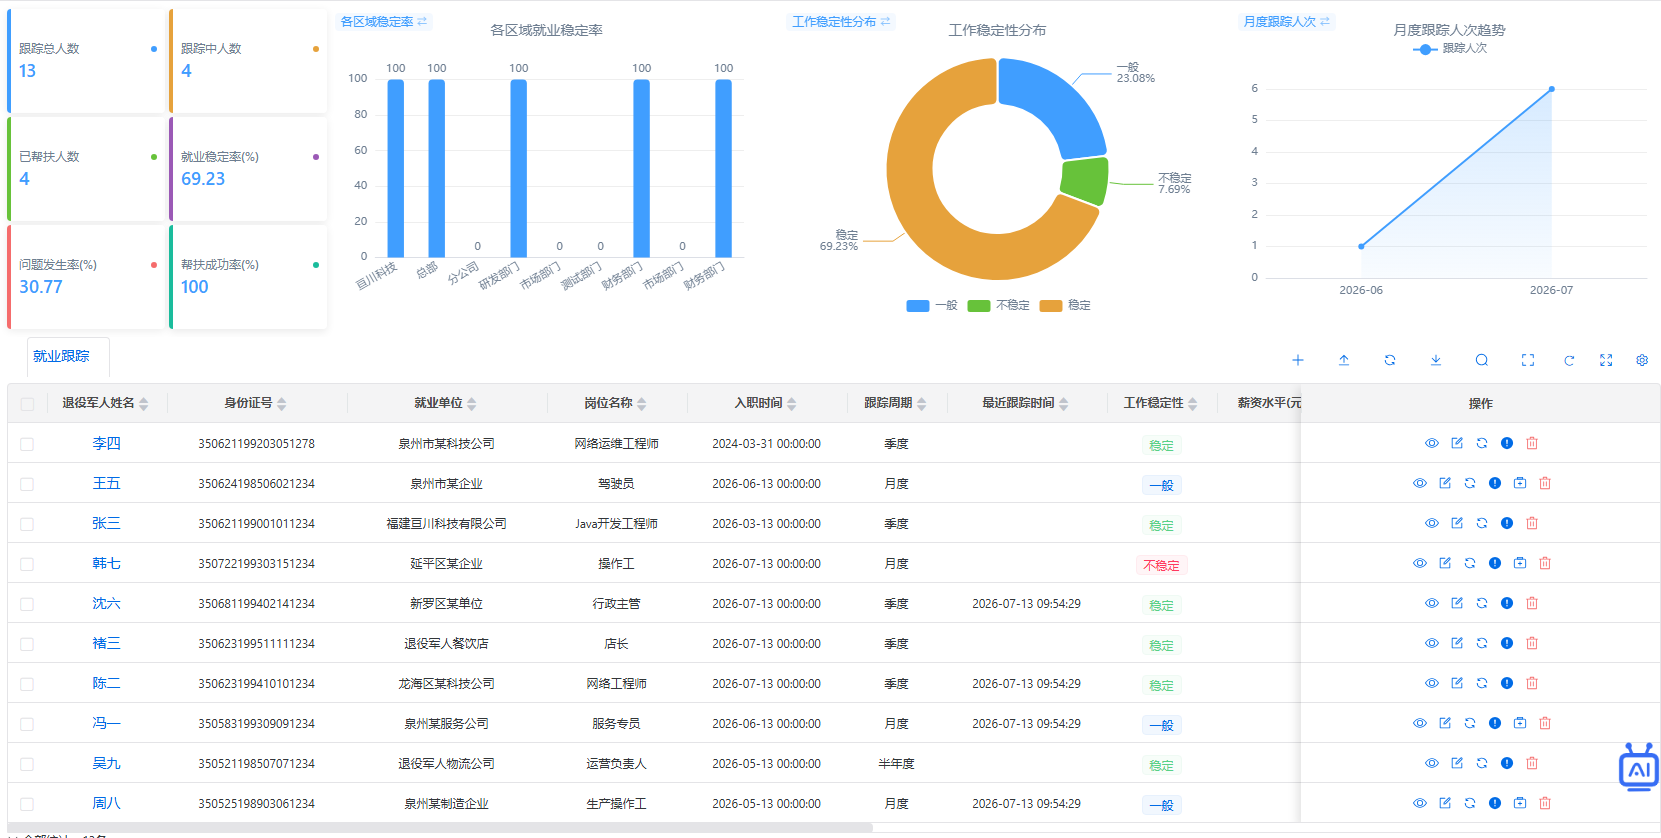The height and width of the screenshot is (838, 1661).
Task: Click the download arrow toolbar icon
Action: (1435, 360)
